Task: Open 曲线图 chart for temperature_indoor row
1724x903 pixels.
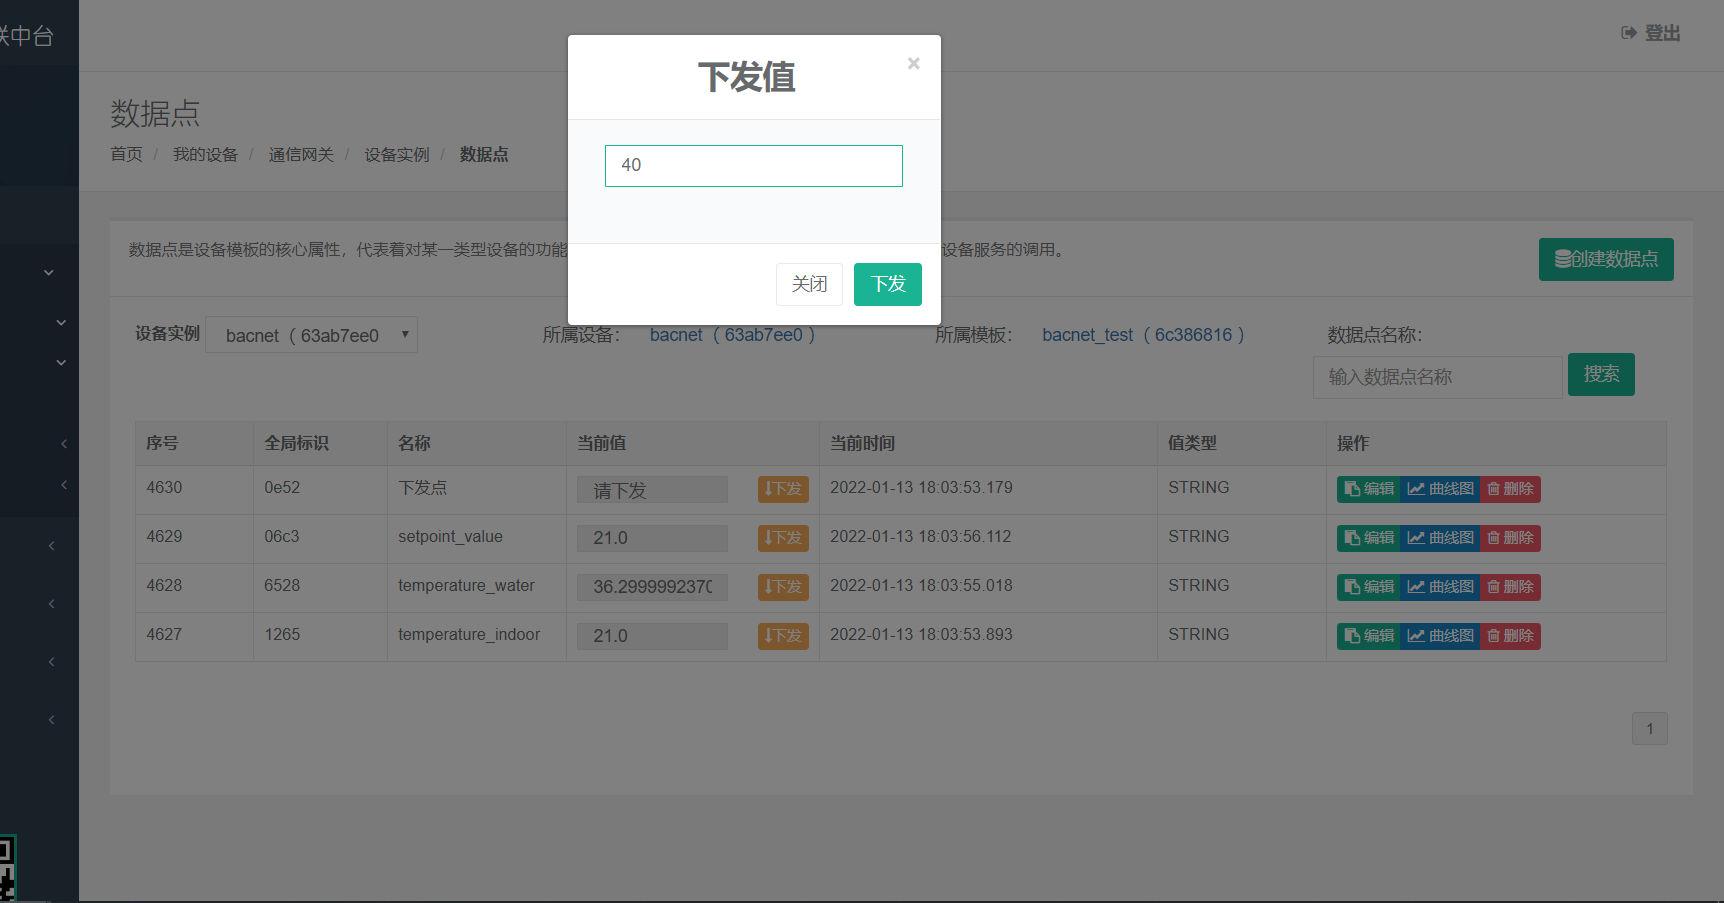Action: click(x=1439, y=636)
